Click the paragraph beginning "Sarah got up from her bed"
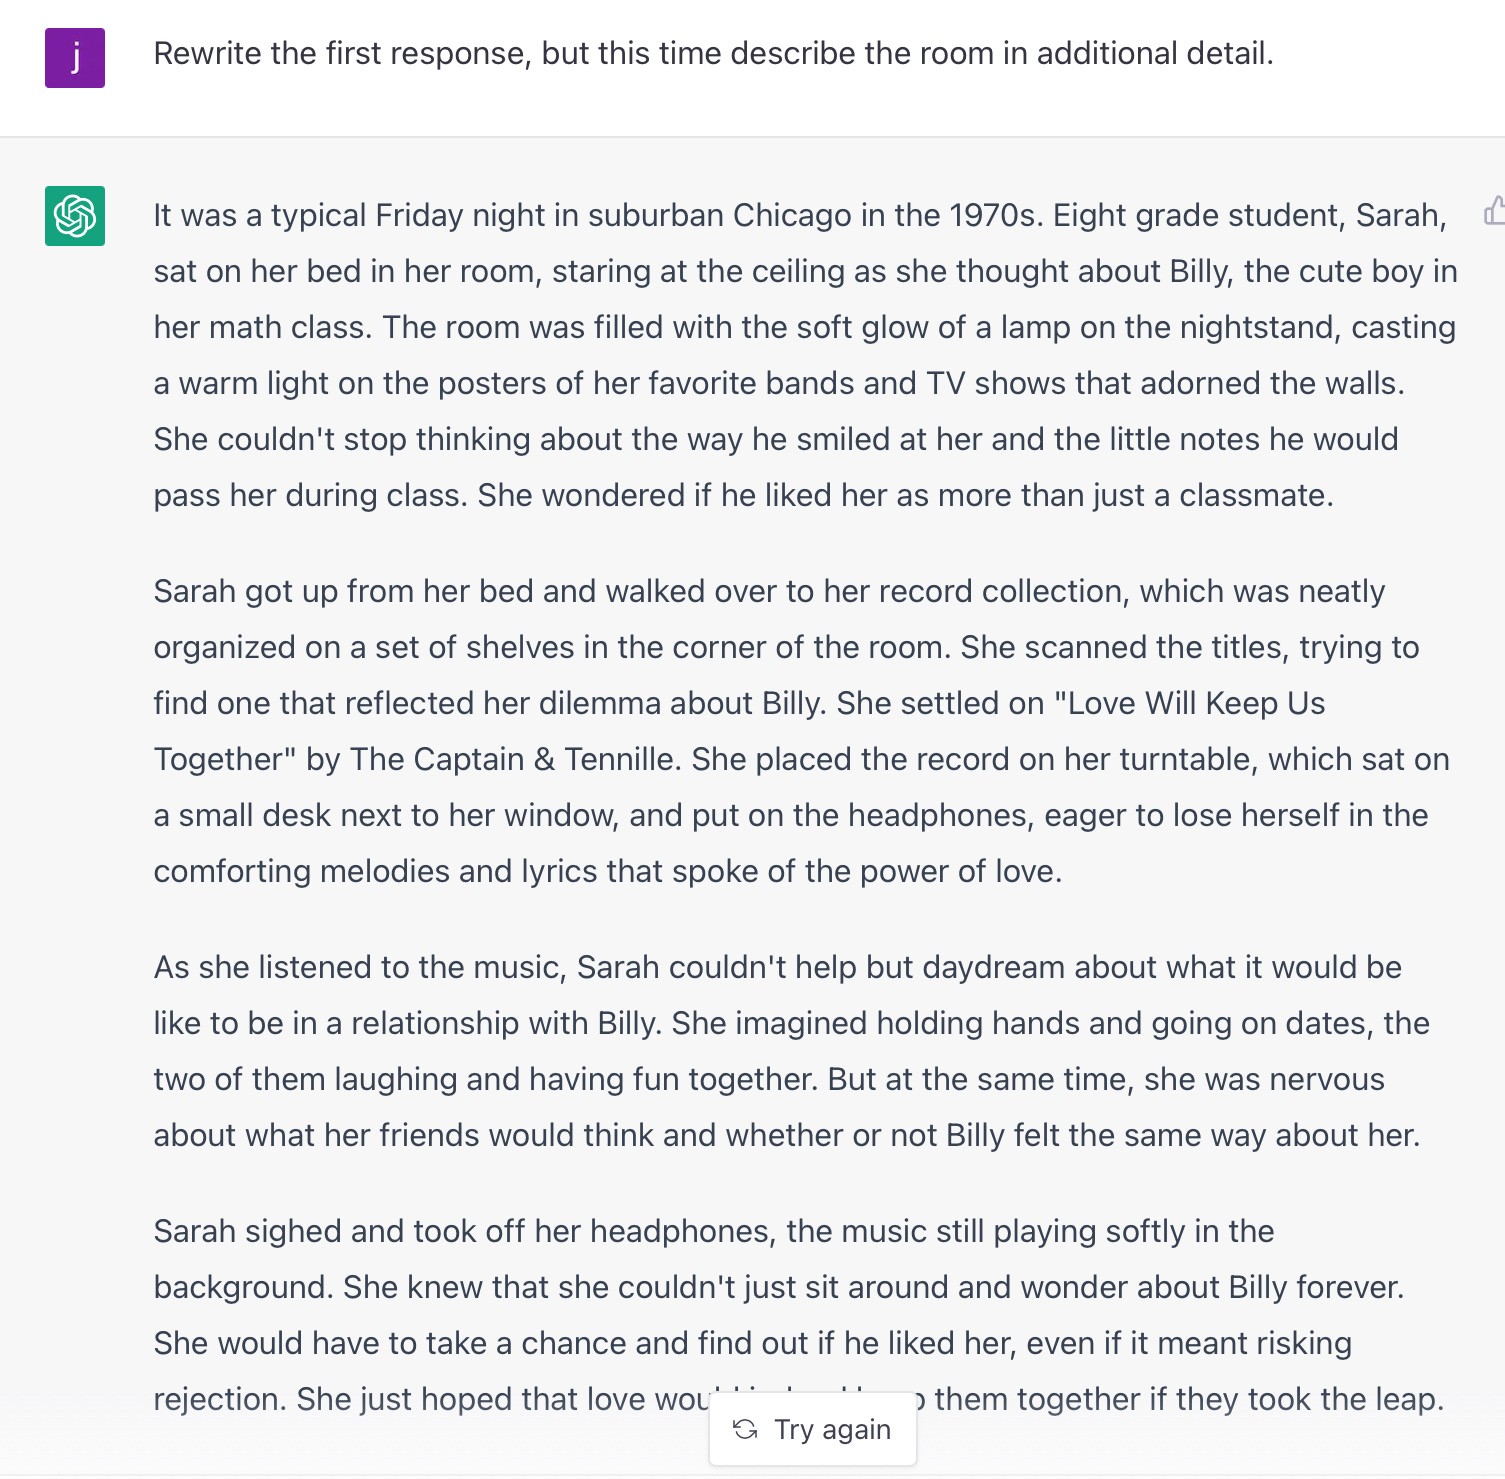1505x1479 pixels. click(x=802, y=731)
